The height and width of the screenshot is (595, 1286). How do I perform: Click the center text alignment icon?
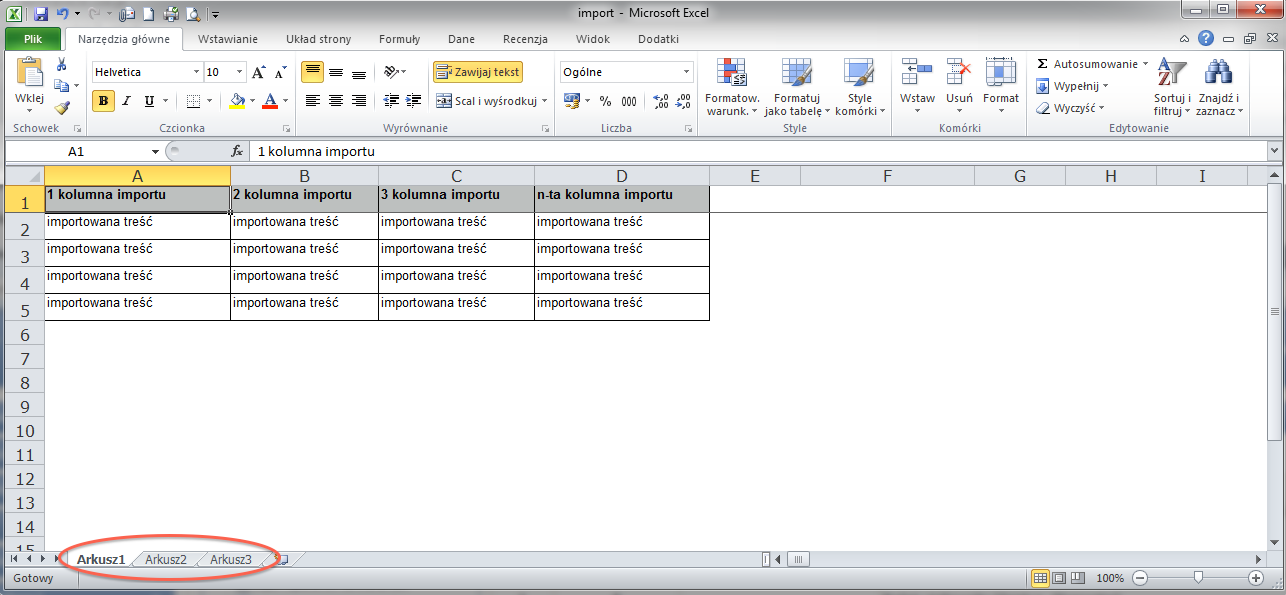(336, 101)
